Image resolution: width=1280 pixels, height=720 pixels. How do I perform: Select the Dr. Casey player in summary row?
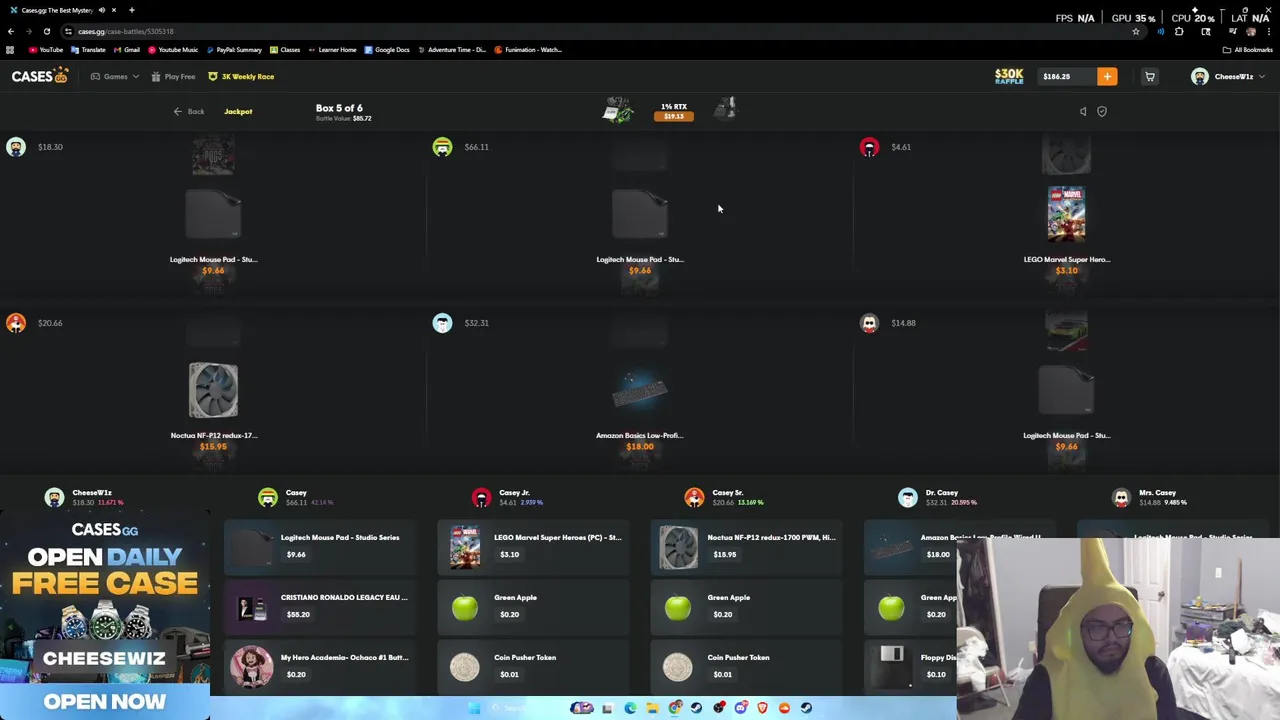click(937, 497)
